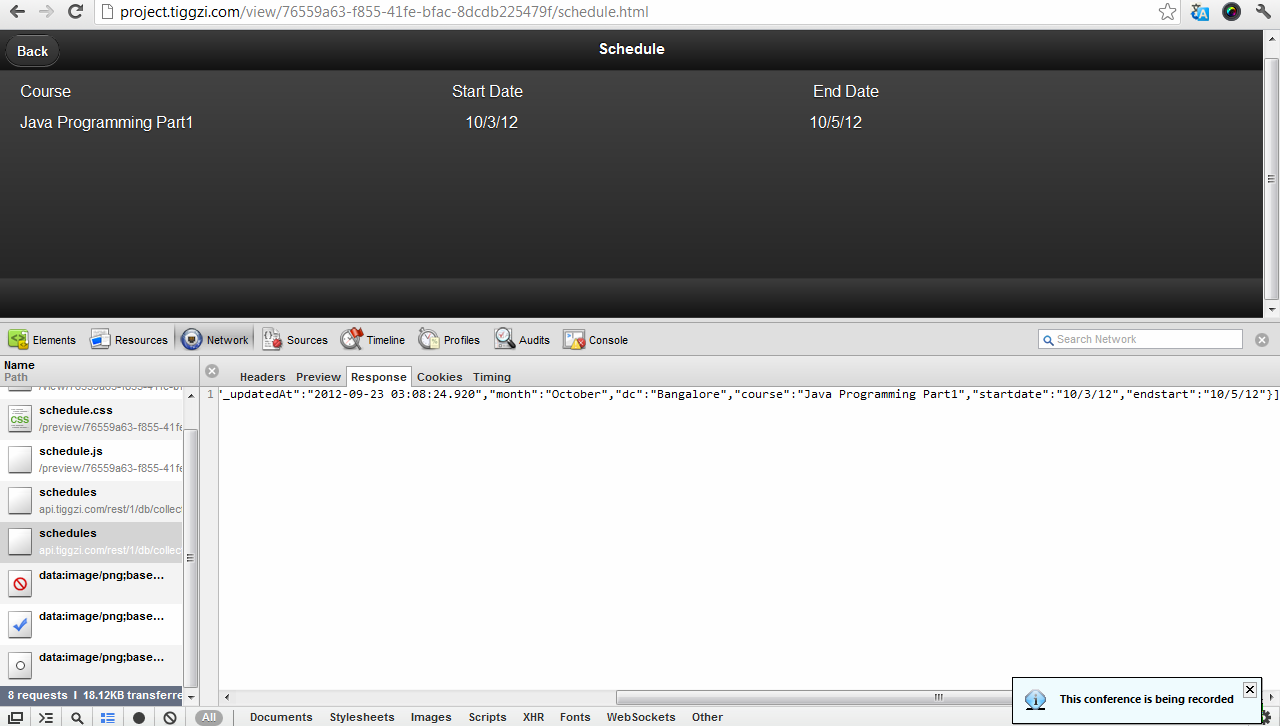Switch to the Sources panel
The width and height of the screenshot is (1280, 726).
coord(295,340)
